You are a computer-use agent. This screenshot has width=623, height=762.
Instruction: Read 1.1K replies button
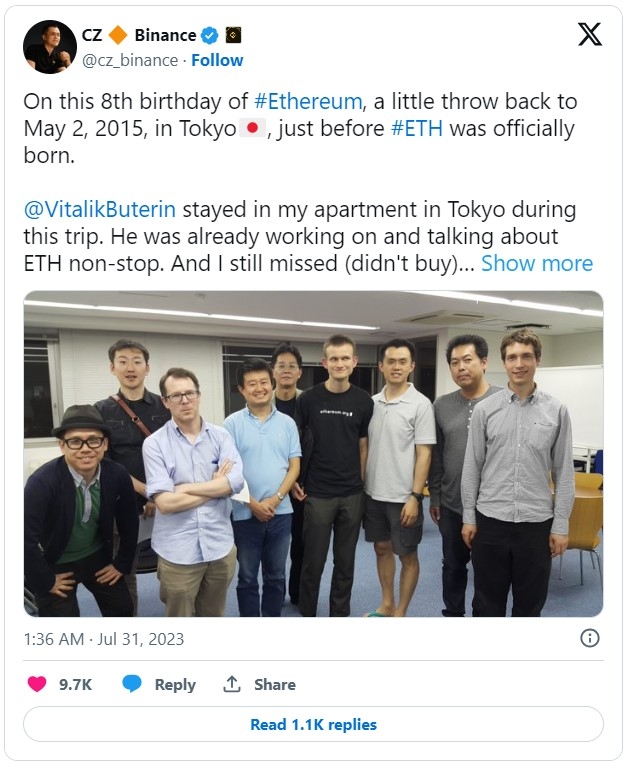pyautogui.click(x=313, y=724)
